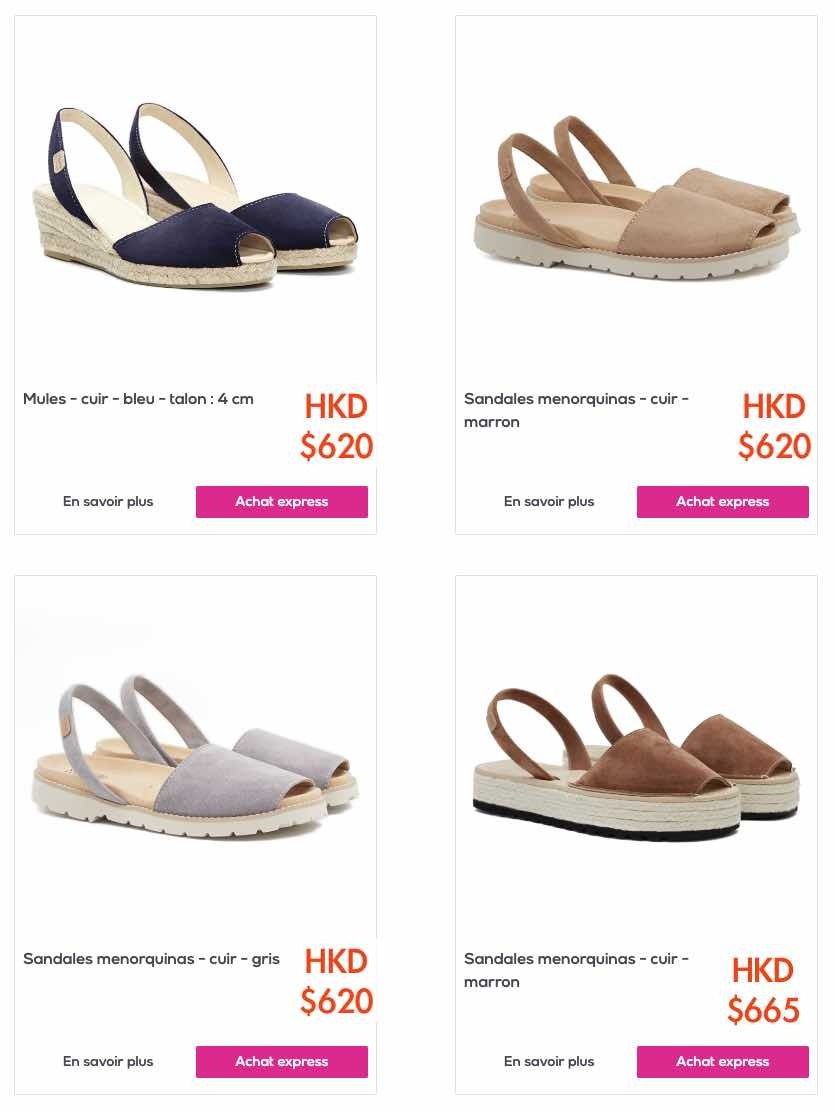The height and width of the screenshot is (1112, 835).
Task: Click HKD $620 price of top-right beige sandals
Action: pyautogui.click(x=774, y=426)
